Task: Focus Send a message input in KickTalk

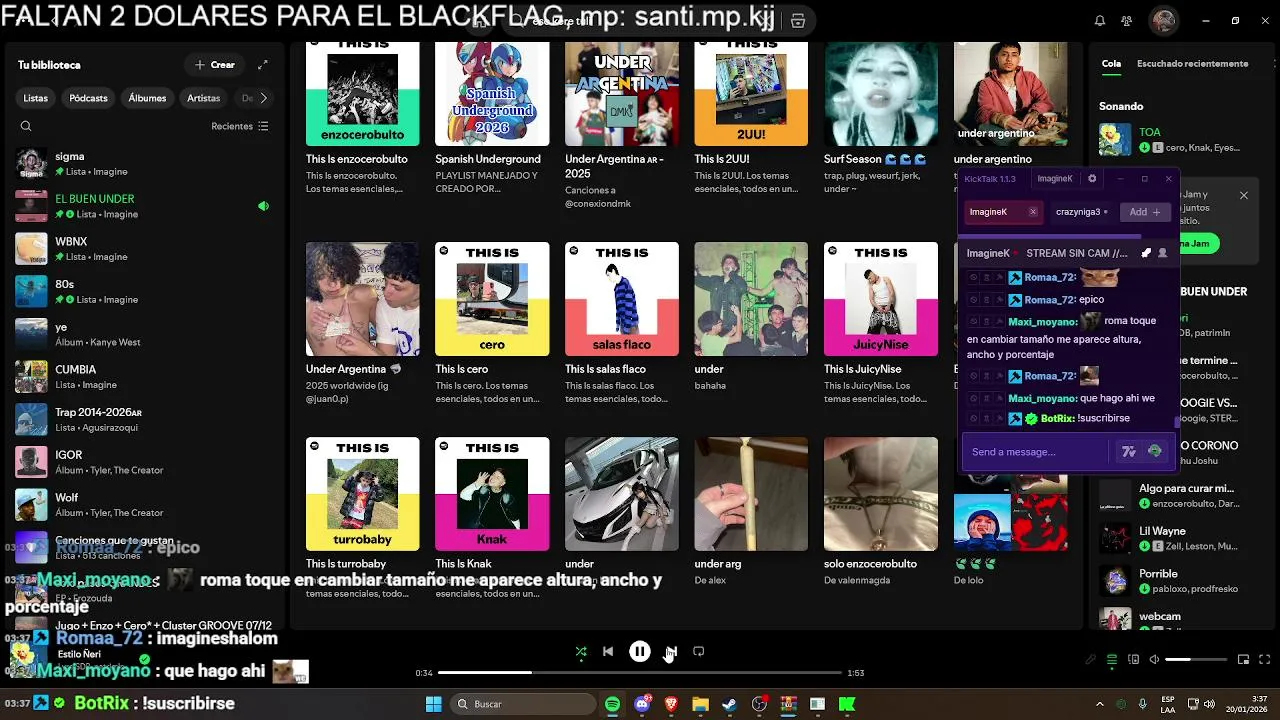Action: click(x=1037, y=452)
